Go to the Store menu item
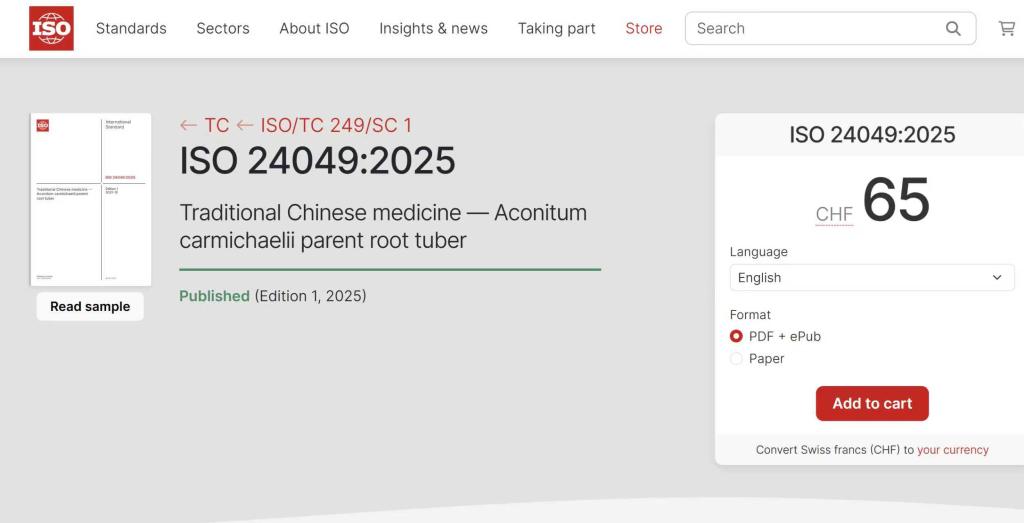 pyautogui.click(x=643, y=28)
